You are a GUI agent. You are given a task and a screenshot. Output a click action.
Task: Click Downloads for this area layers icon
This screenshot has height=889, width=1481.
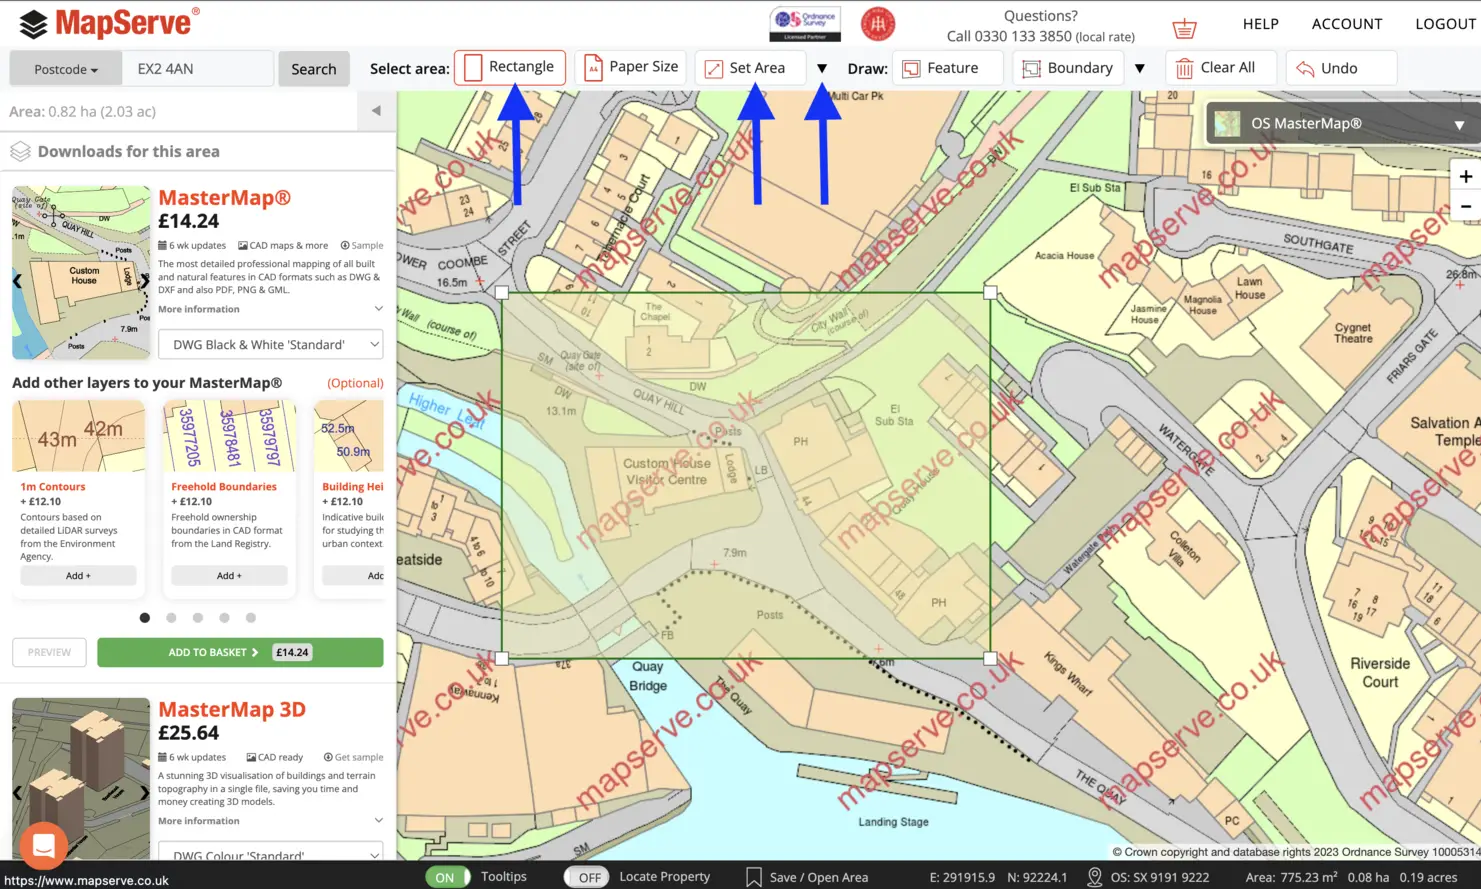point(20,151)
